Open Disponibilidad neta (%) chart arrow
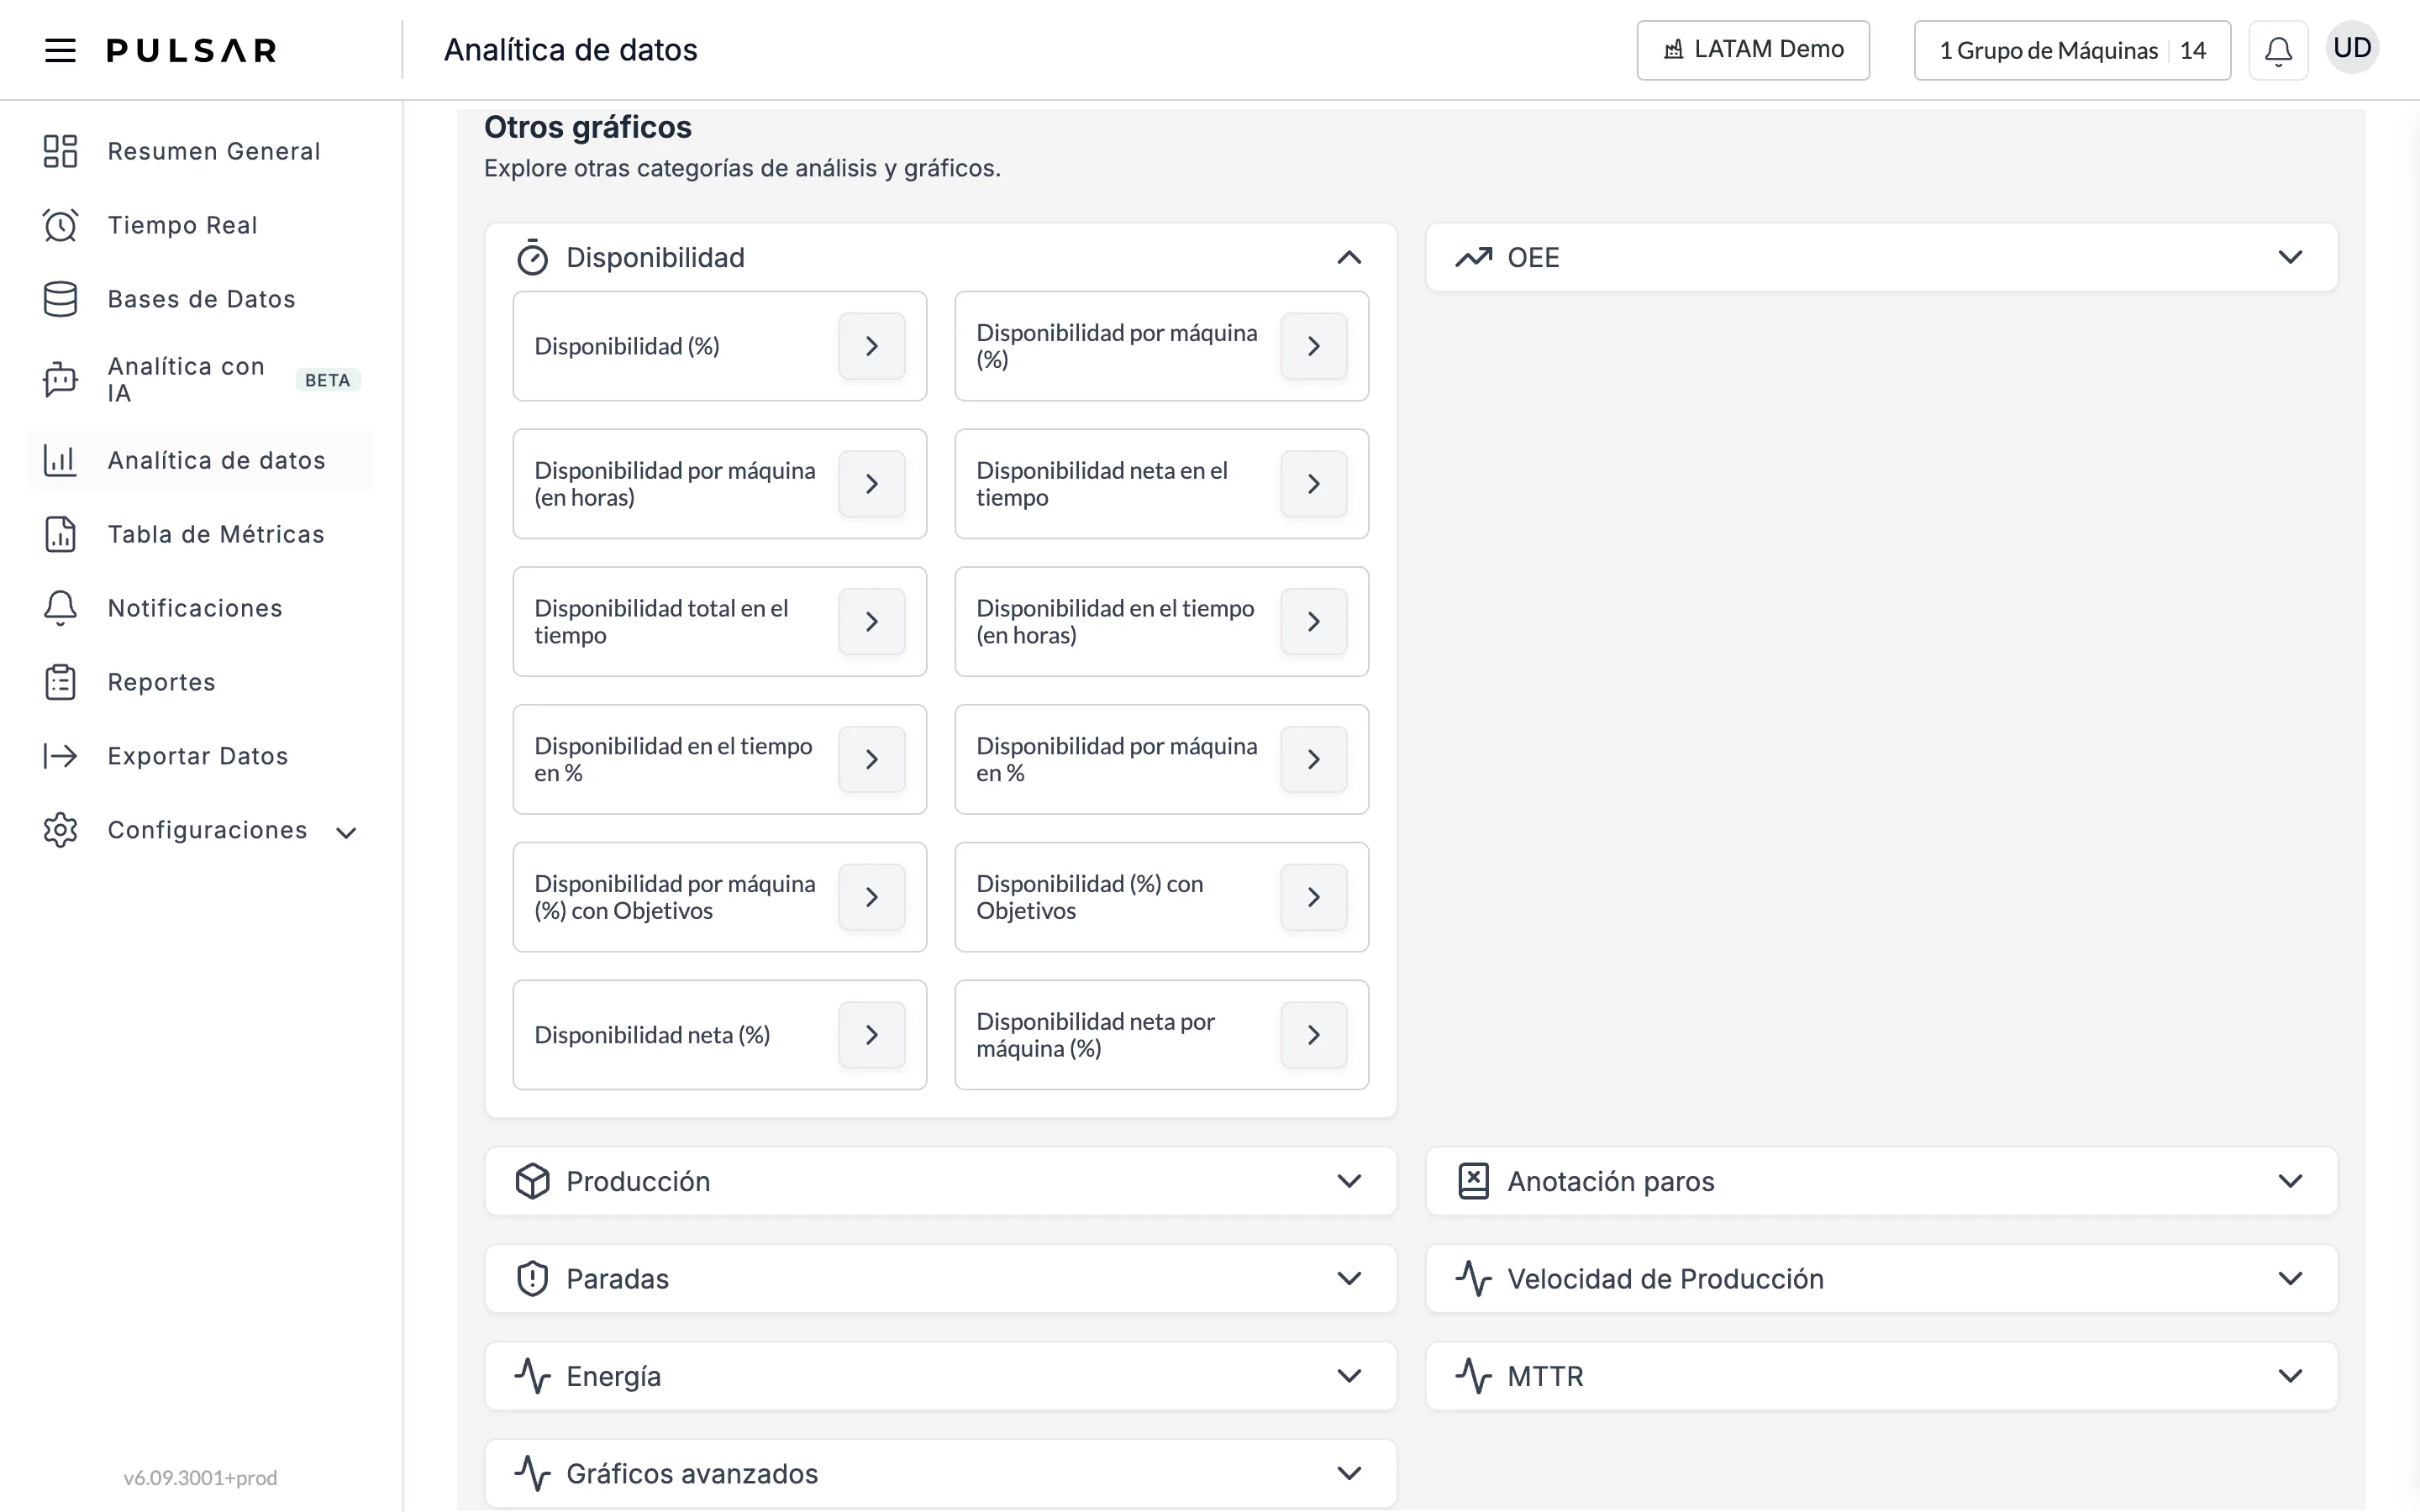The image size is (2420, 1512). [x=872, y=1035]
